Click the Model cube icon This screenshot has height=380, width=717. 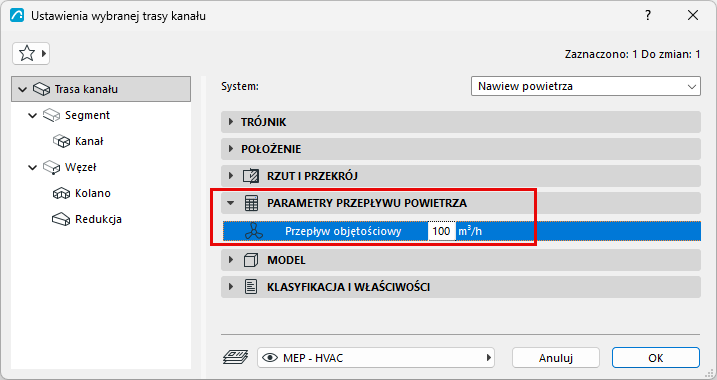251,260
